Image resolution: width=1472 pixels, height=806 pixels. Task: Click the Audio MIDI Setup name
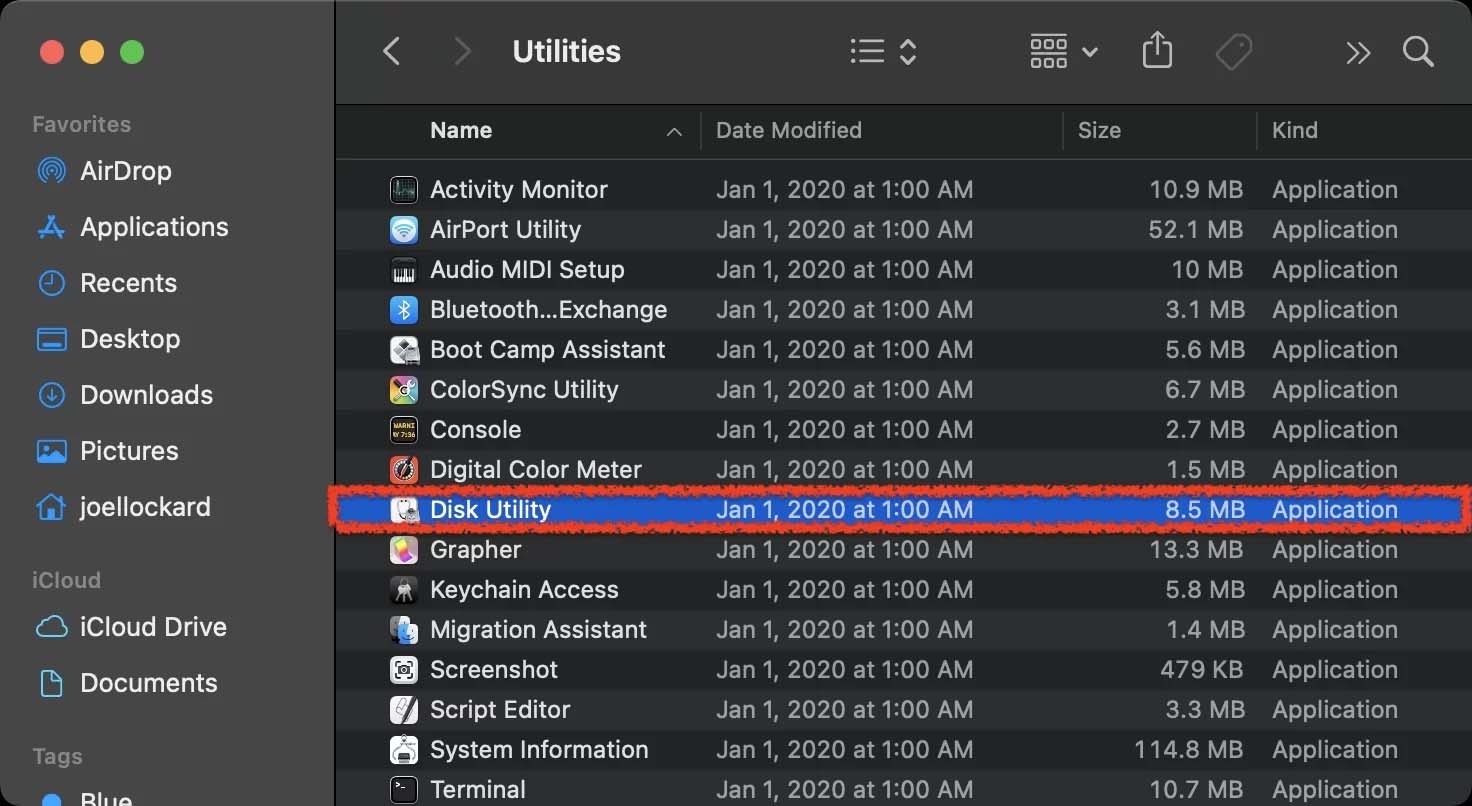[527, 269]
